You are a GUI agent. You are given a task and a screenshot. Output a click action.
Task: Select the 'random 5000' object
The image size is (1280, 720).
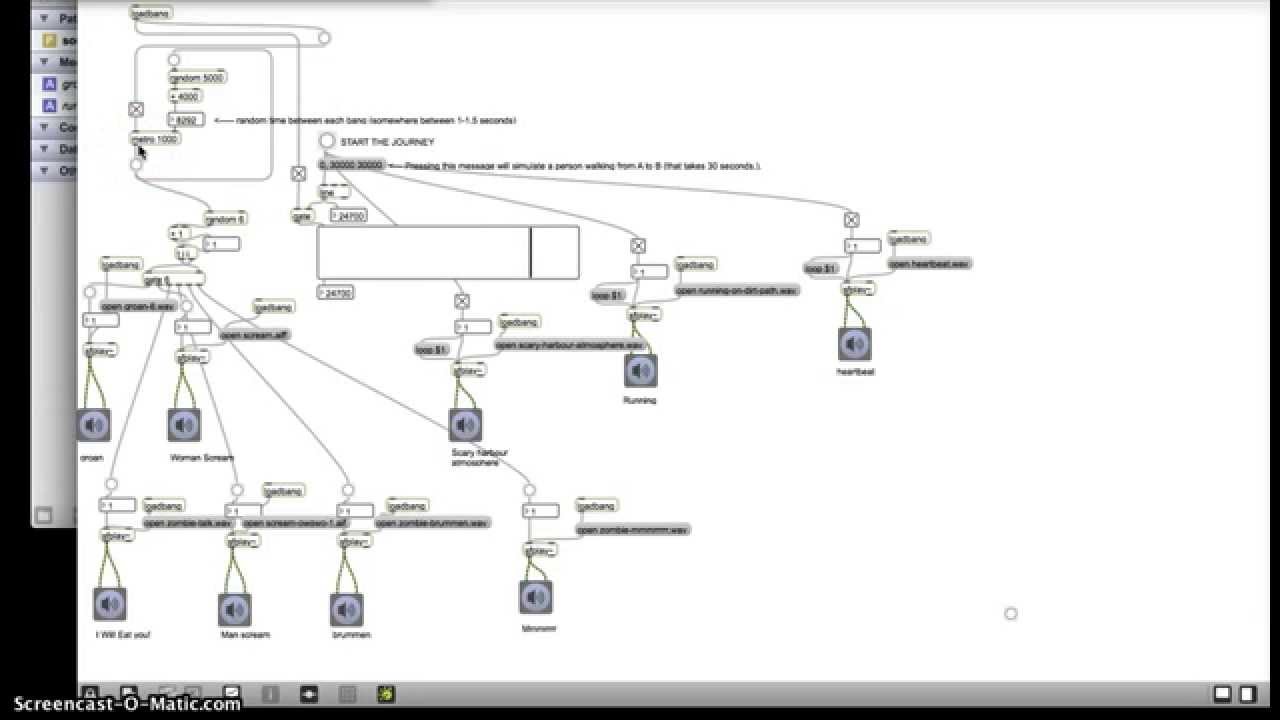click(198, 77)
